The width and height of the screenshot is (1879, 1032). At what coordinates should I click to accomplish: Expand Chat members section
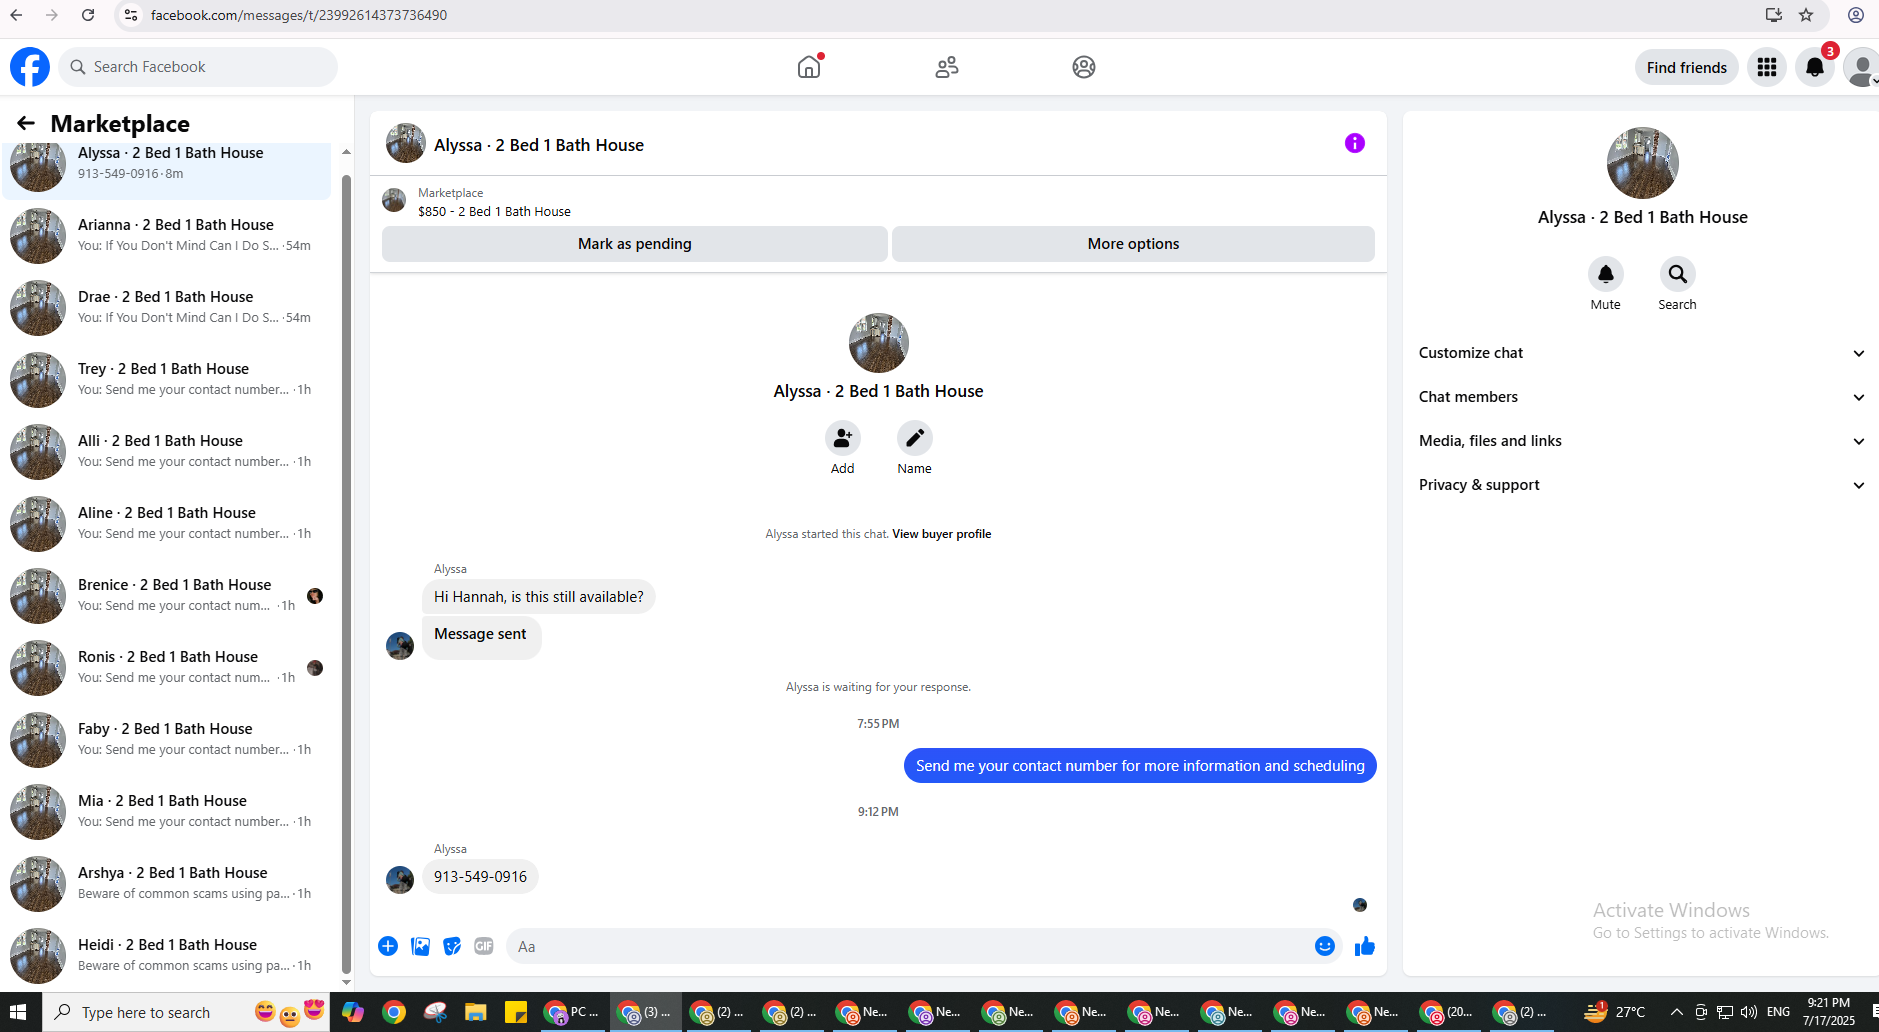[1641, 397]
